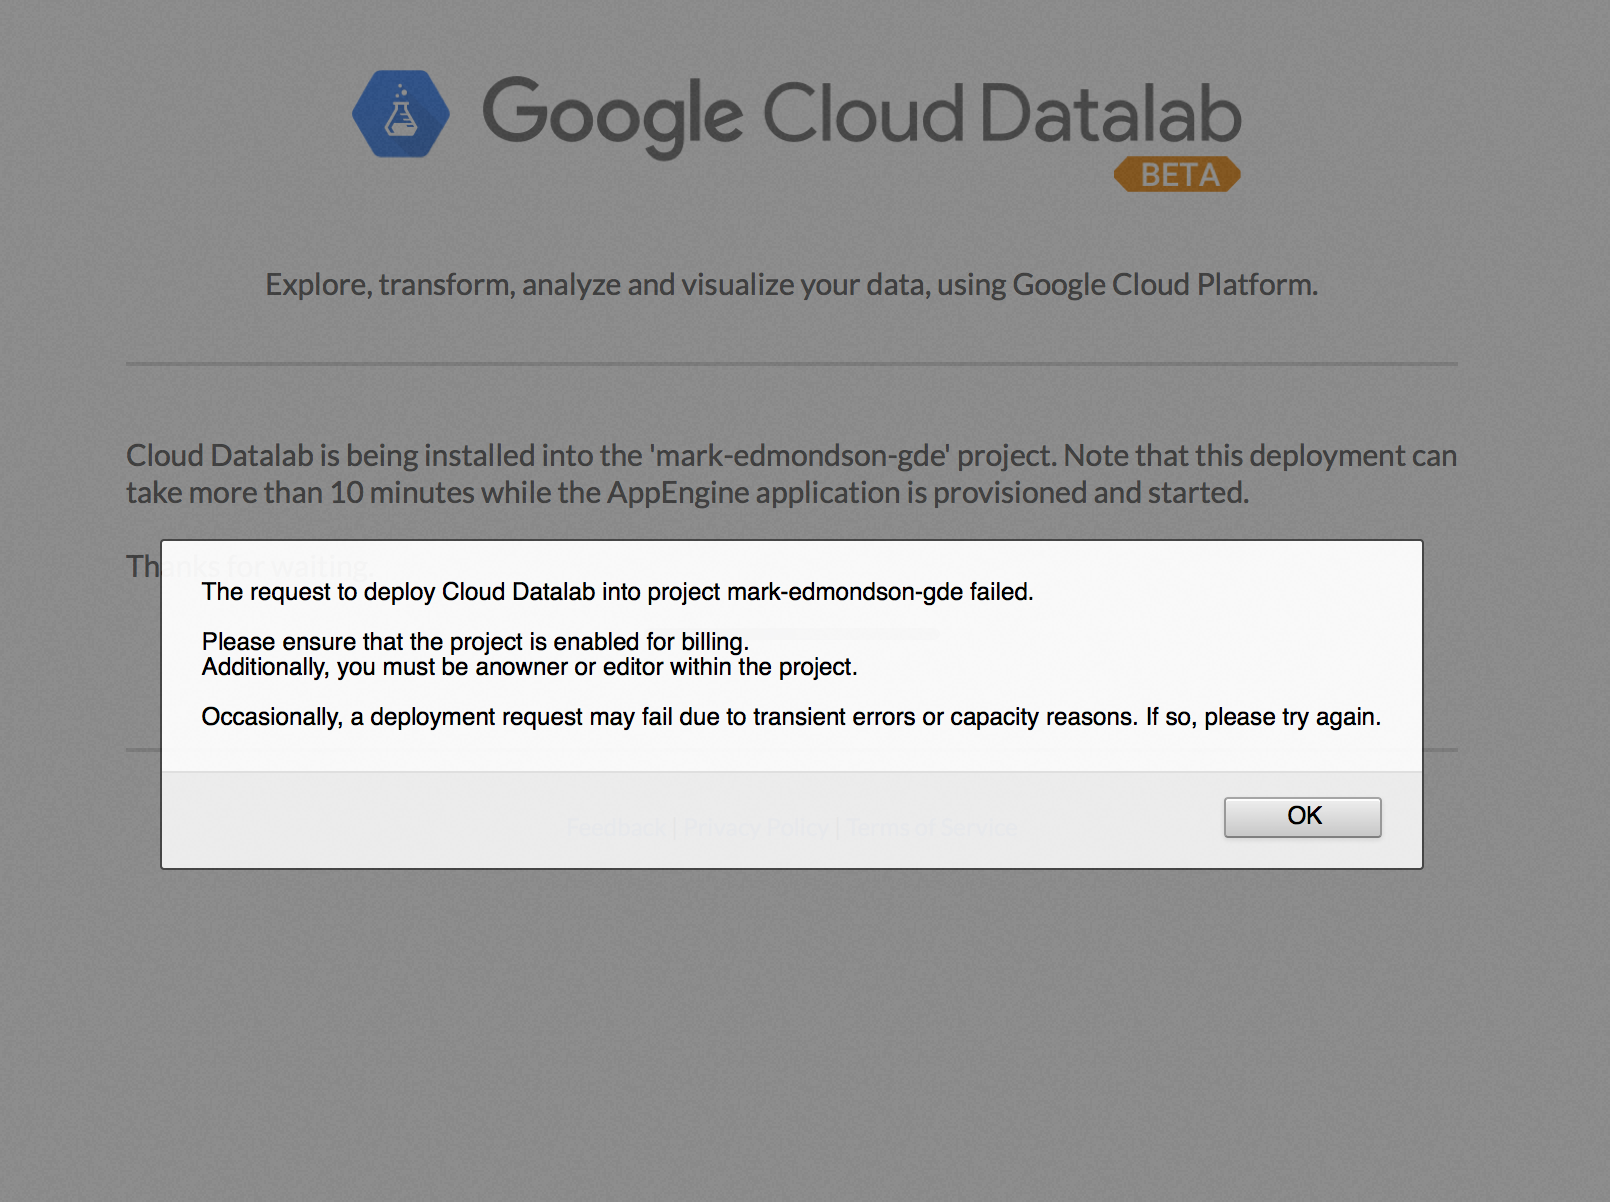Click the OK button in the dialog

(1302, 816)
